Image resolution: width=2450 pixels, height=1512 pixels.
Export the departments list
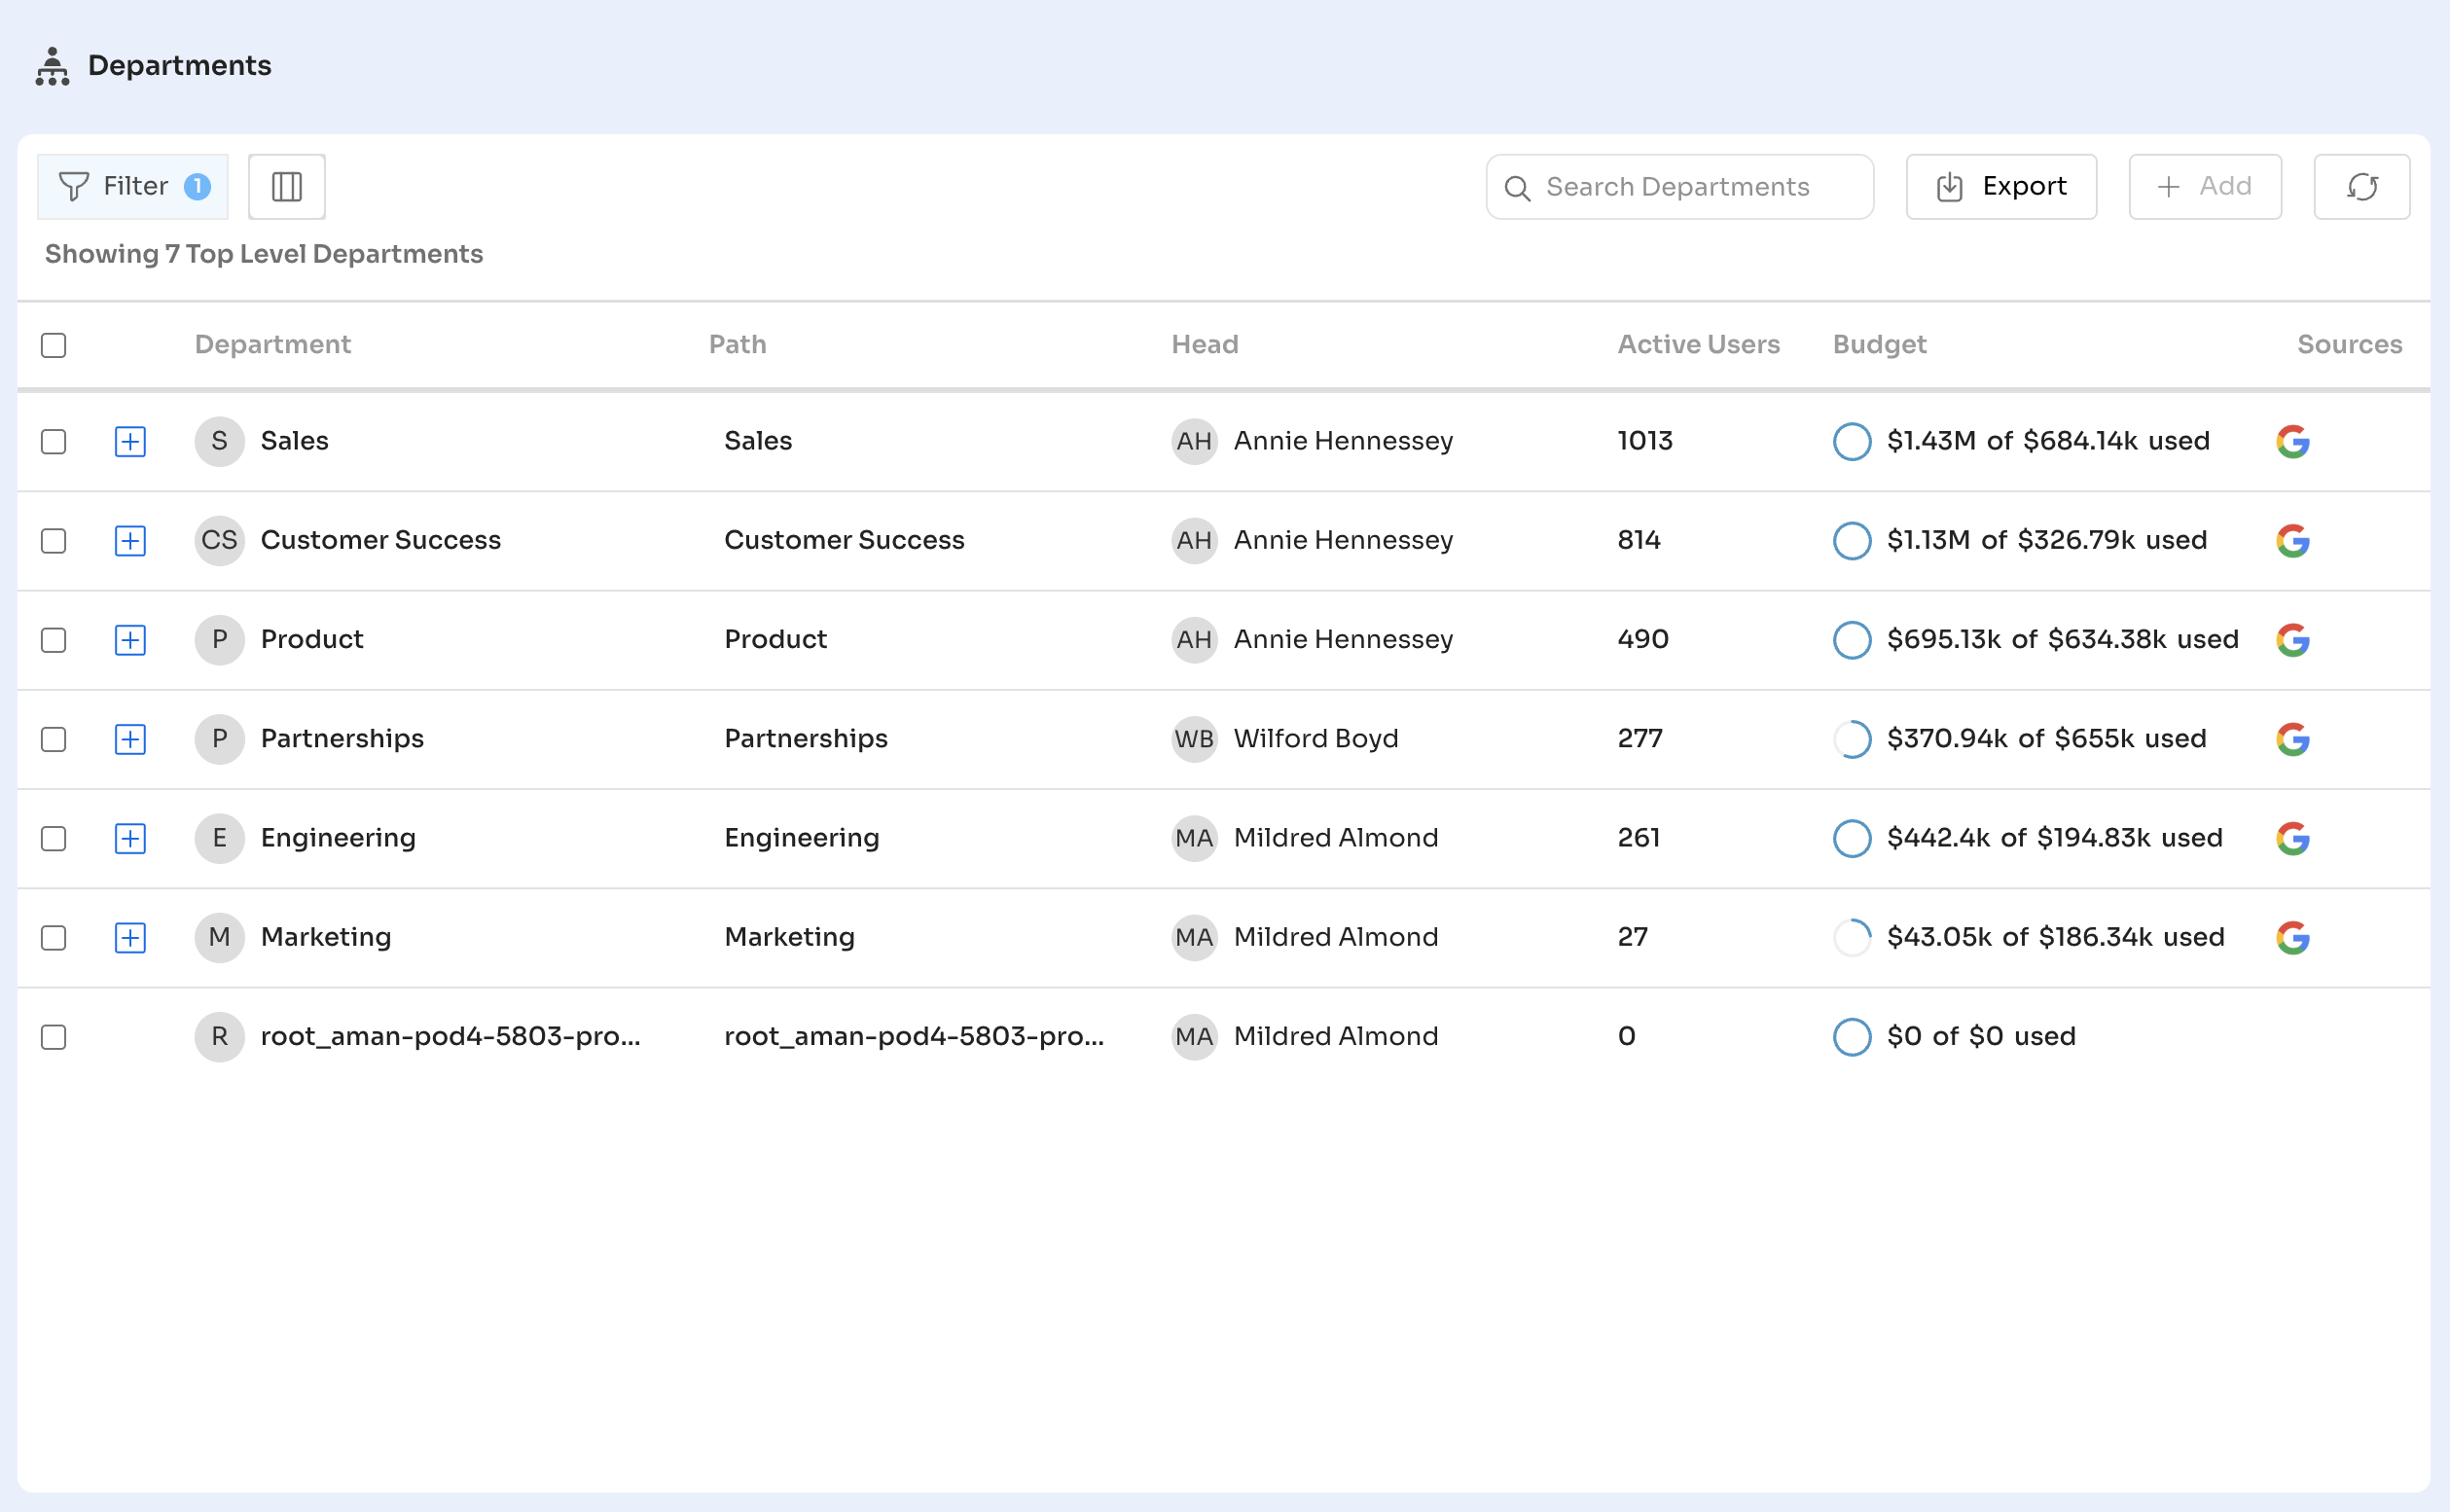coord(2001,187)
